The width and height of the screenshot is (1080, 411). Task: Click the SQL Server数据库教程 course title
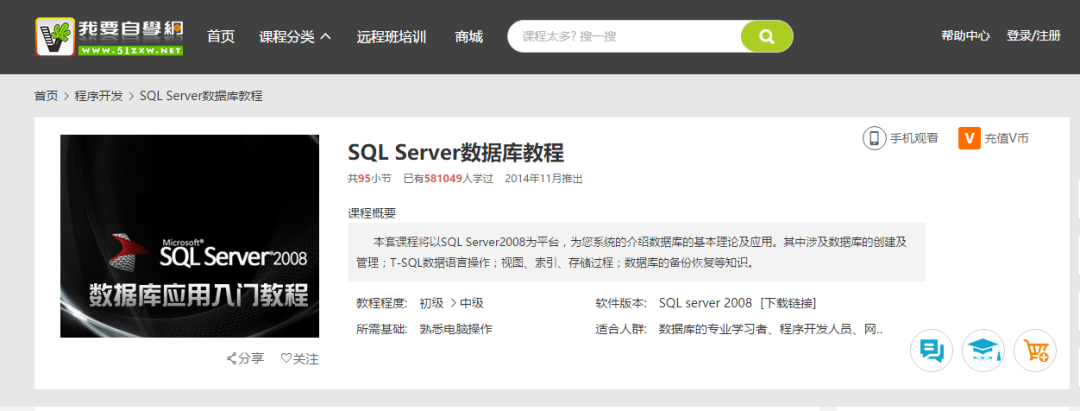pyautogui.click(x=456, y=152)
